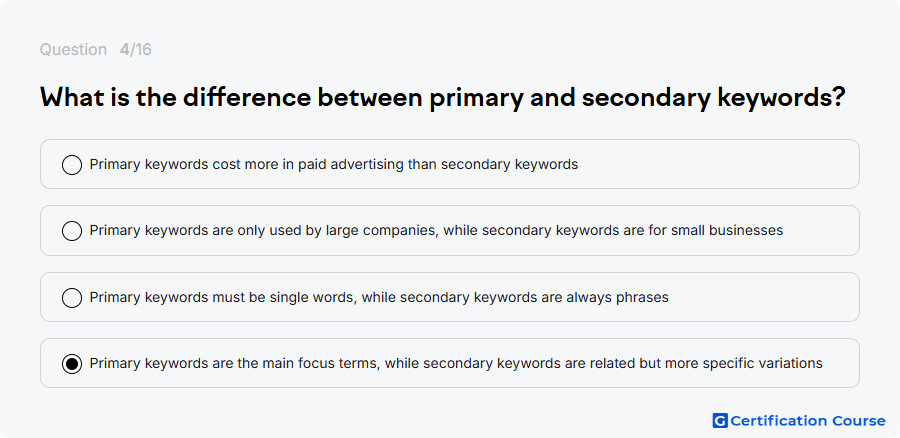Open the Certification Course link
Viewport: 900px width, 438px height.
(x=799, y=421)
